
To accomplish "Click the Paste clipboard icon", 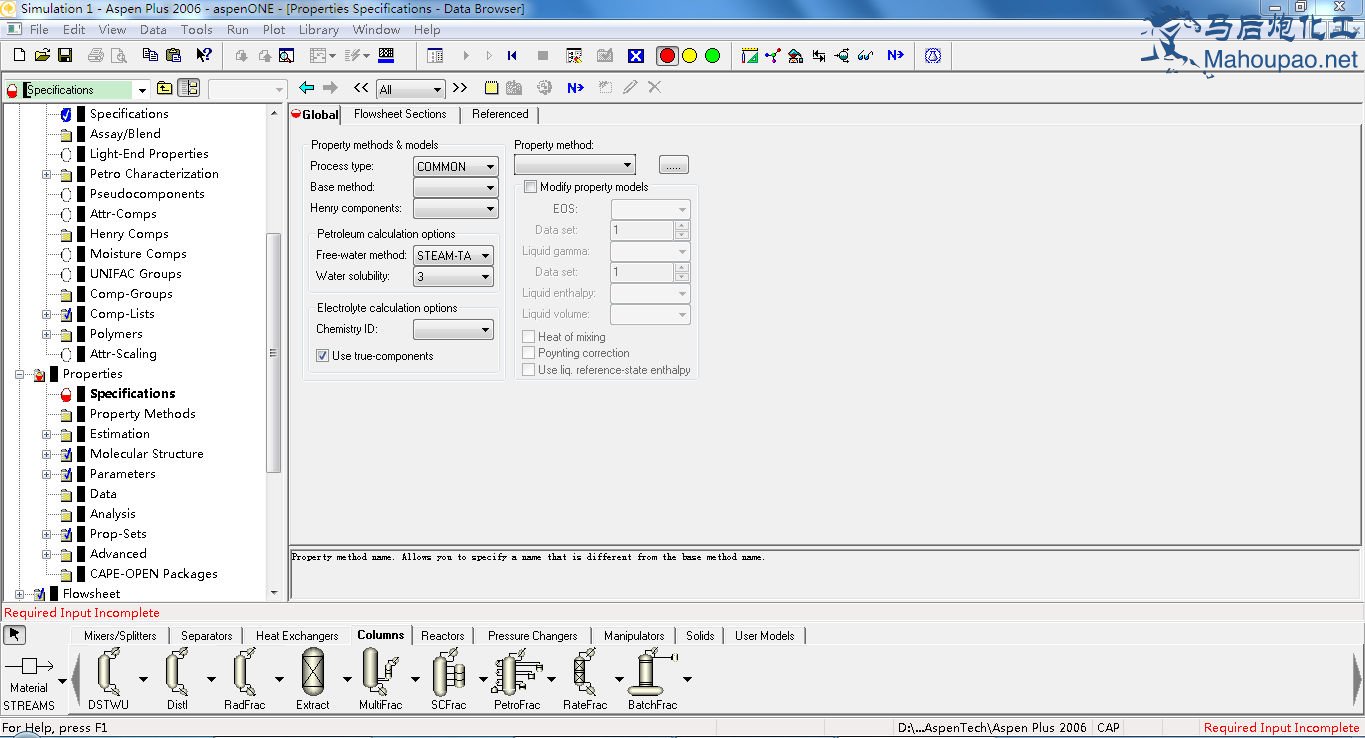I will click(x=174, y=55).
